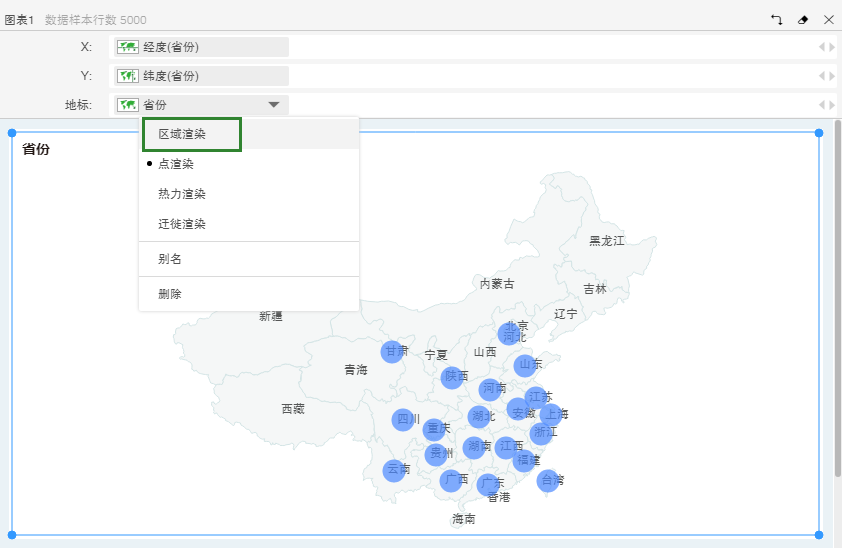The image size is (842, 548).
Task: Click the 安徽 point marker
Action: click(518, 409)
